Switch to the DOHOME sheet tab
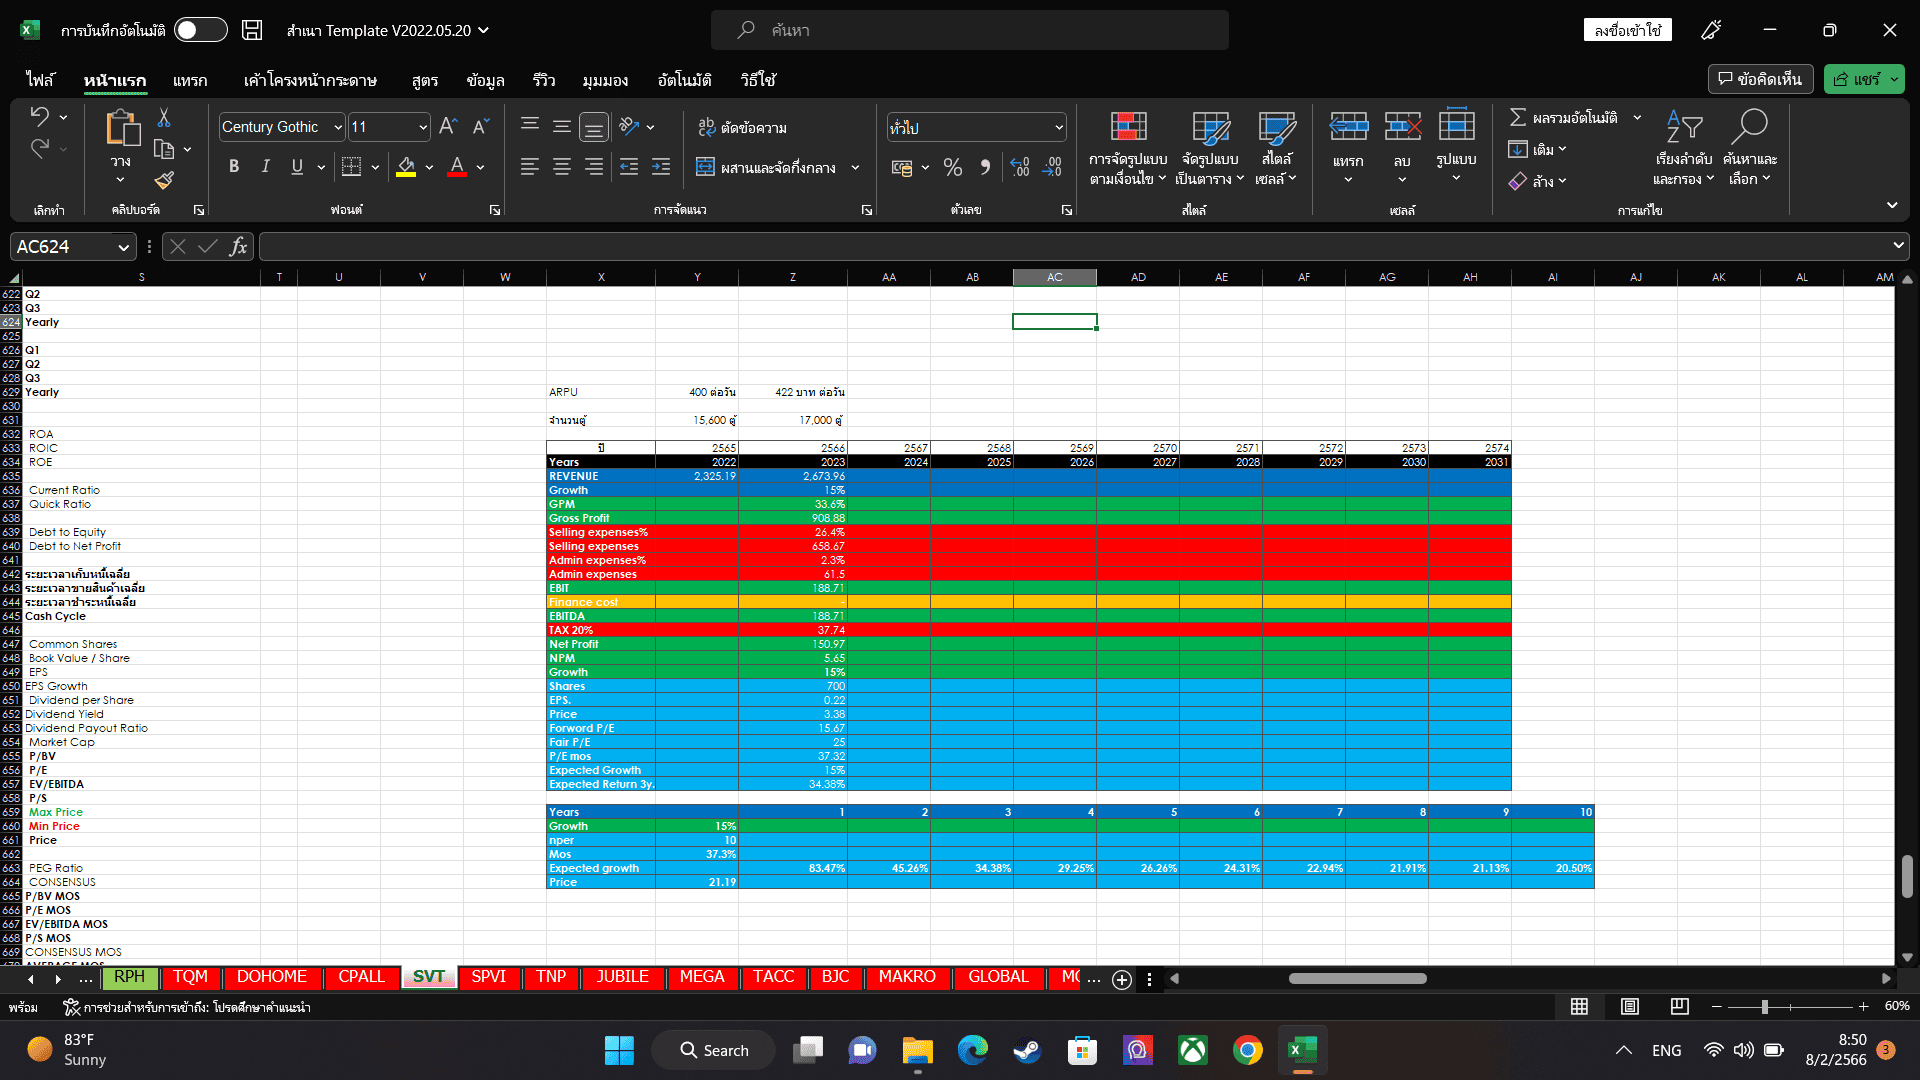Viewport: 1920px width, 1080px height. coord(271,977)
